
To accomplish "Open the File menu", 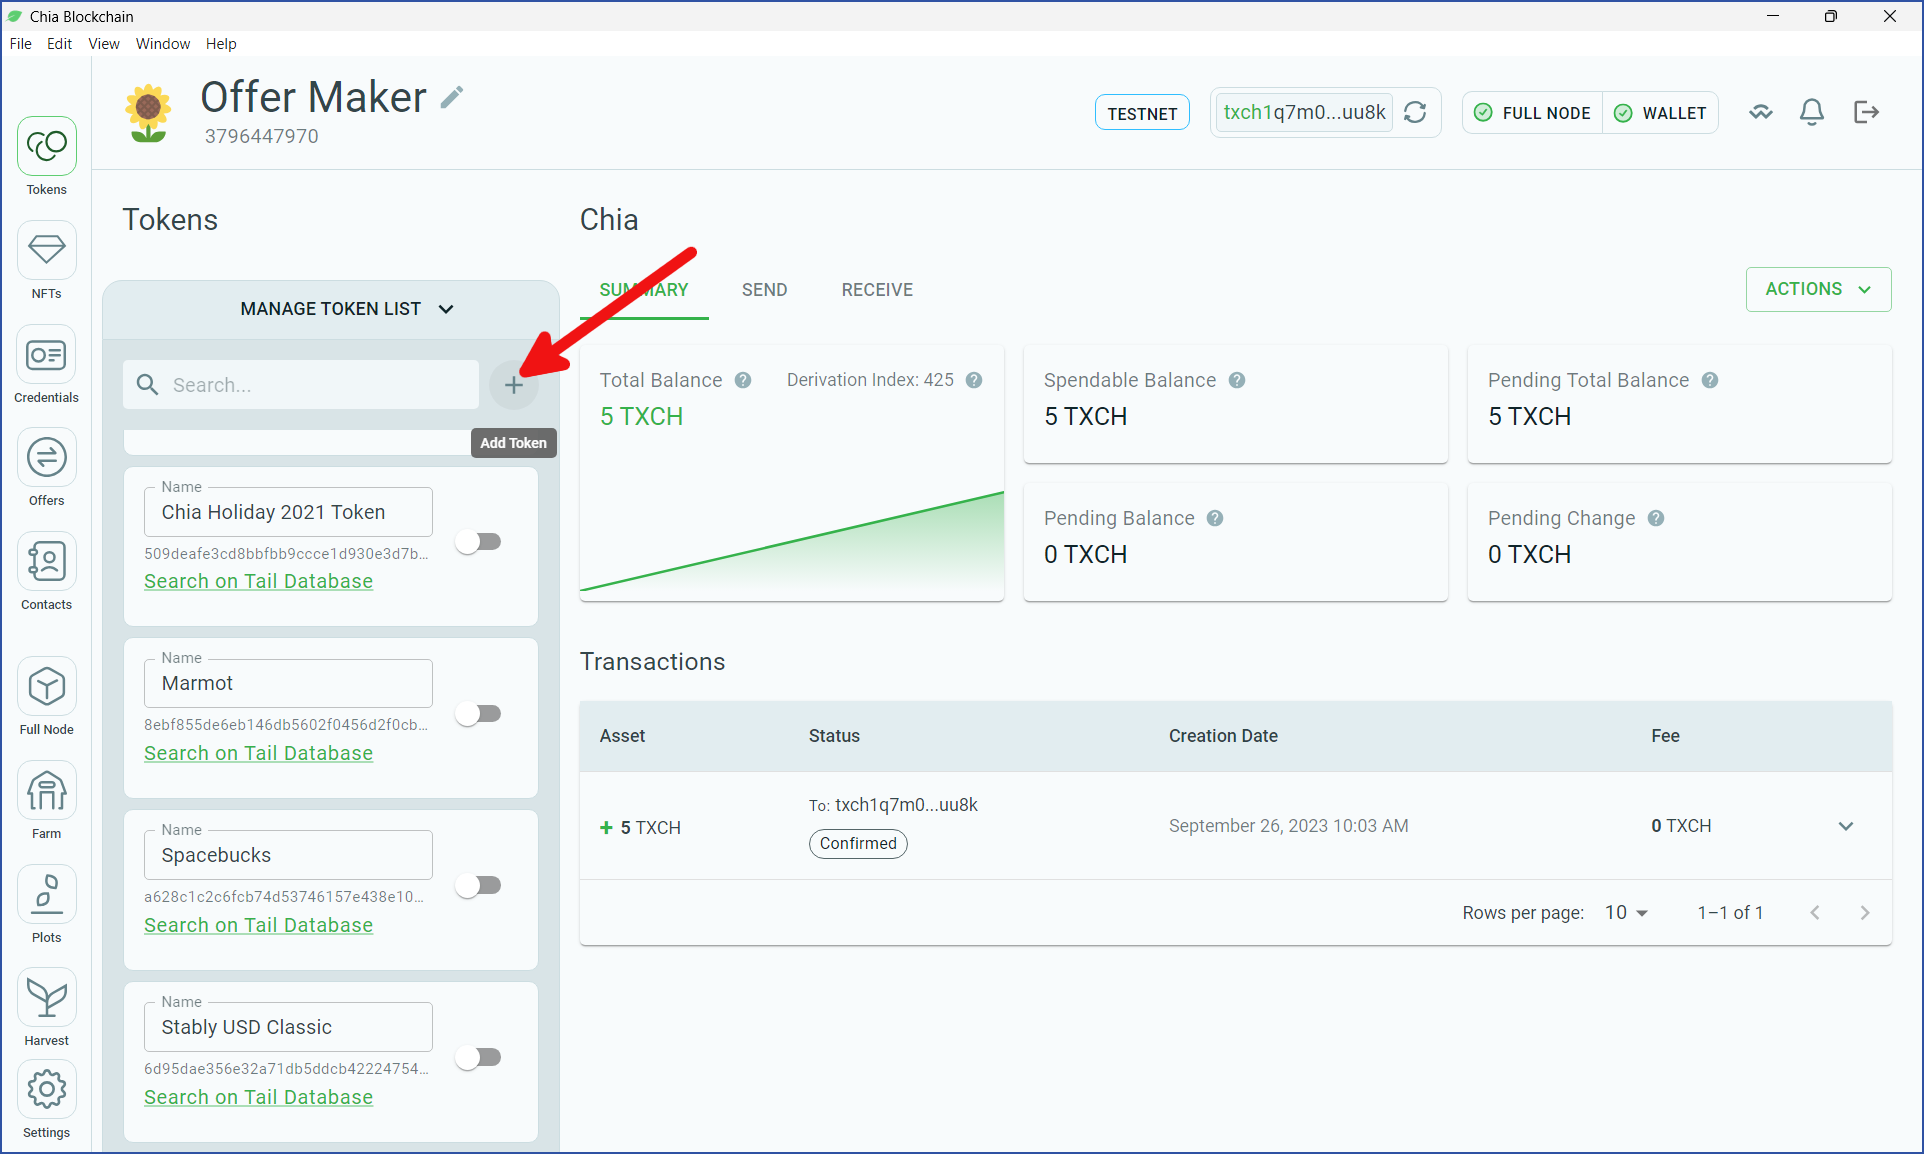I will [x=21, y=44].
